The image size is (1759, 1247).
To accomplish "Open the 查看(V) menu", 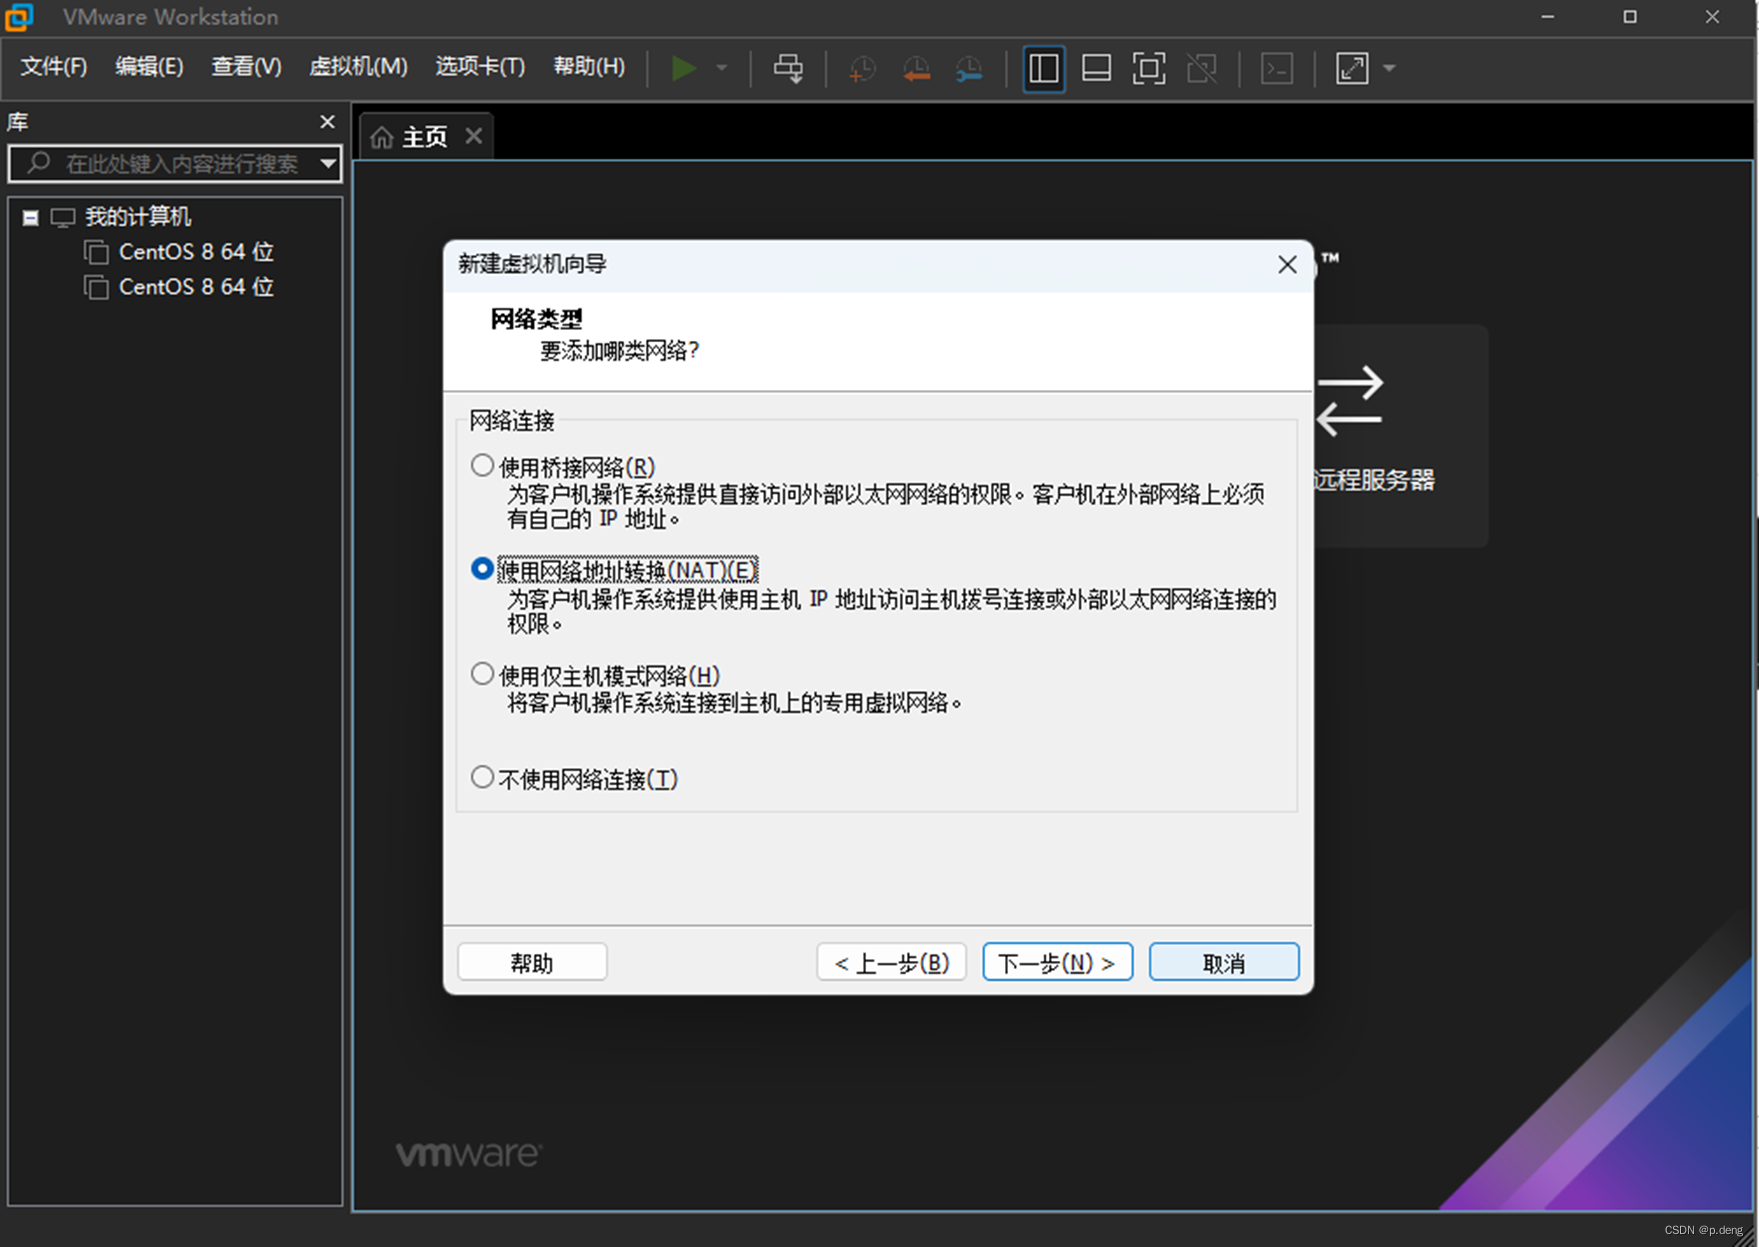I will tap(246, 67).
